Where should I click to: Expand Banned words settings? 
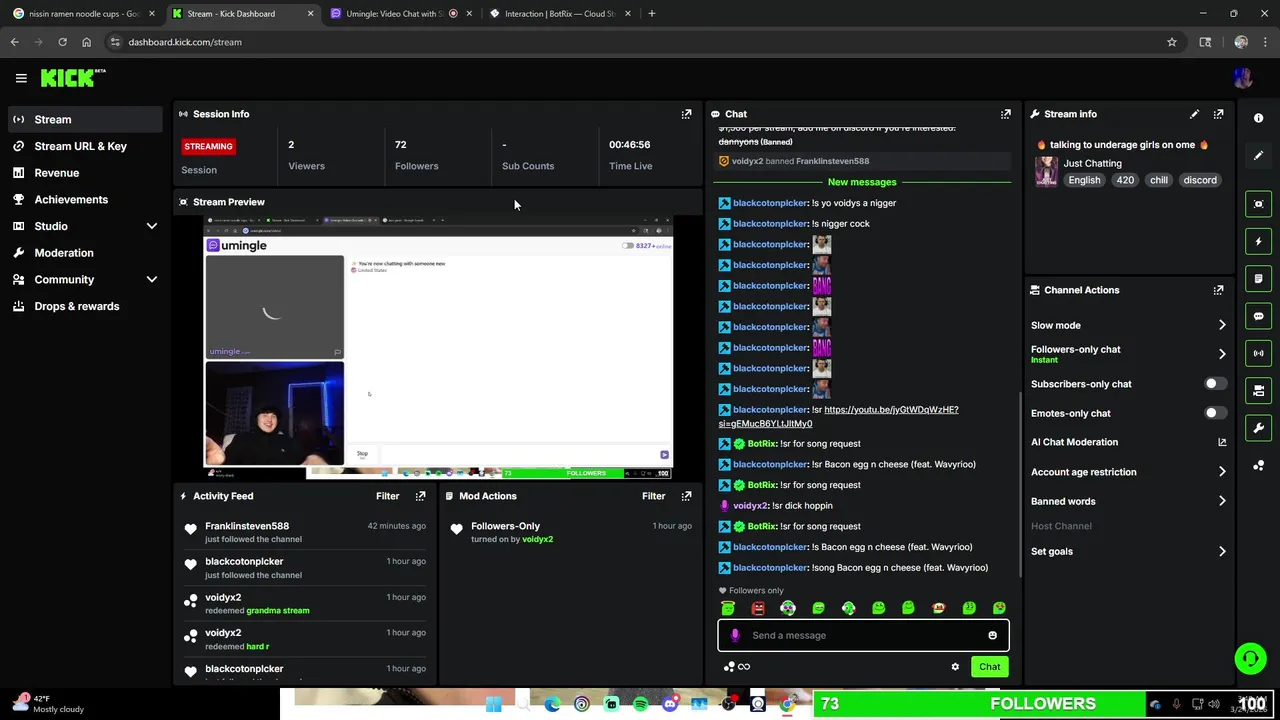pos(1222,501)
